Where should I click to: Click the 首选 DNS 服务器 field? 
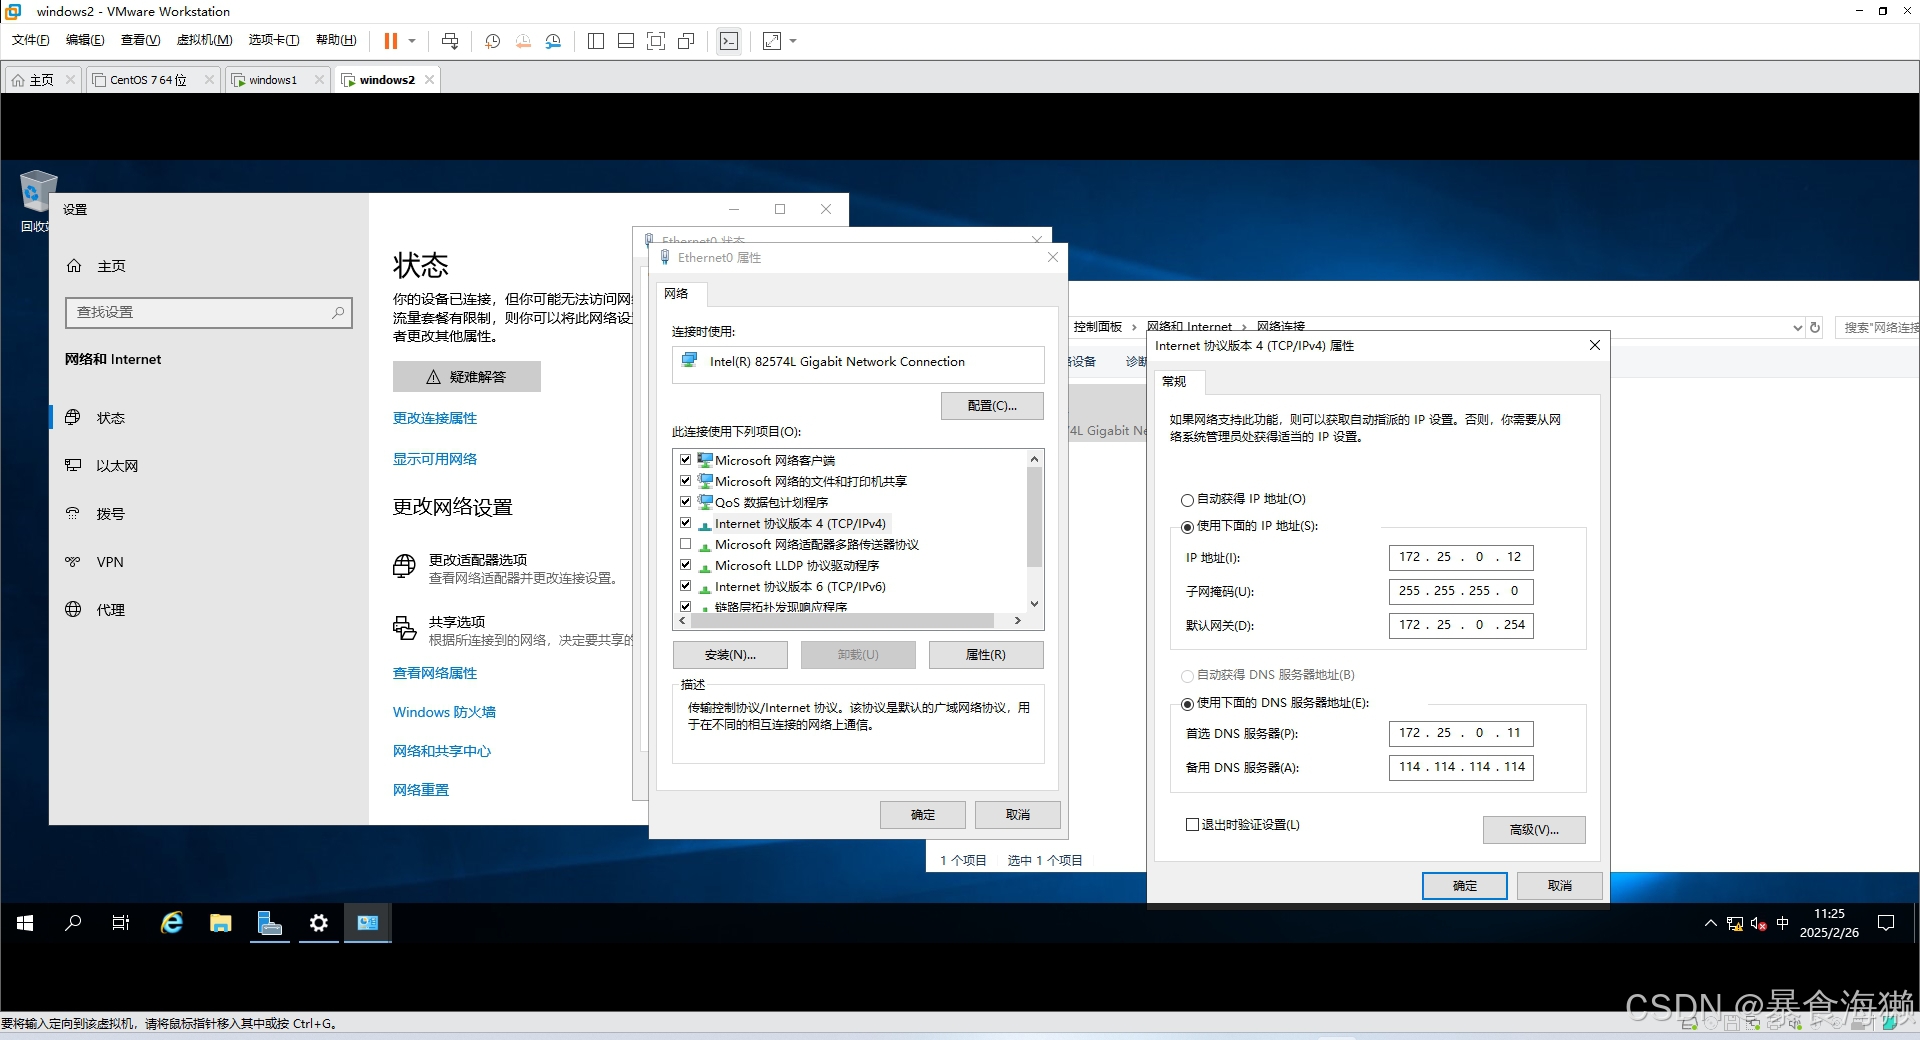(1461, 733)
